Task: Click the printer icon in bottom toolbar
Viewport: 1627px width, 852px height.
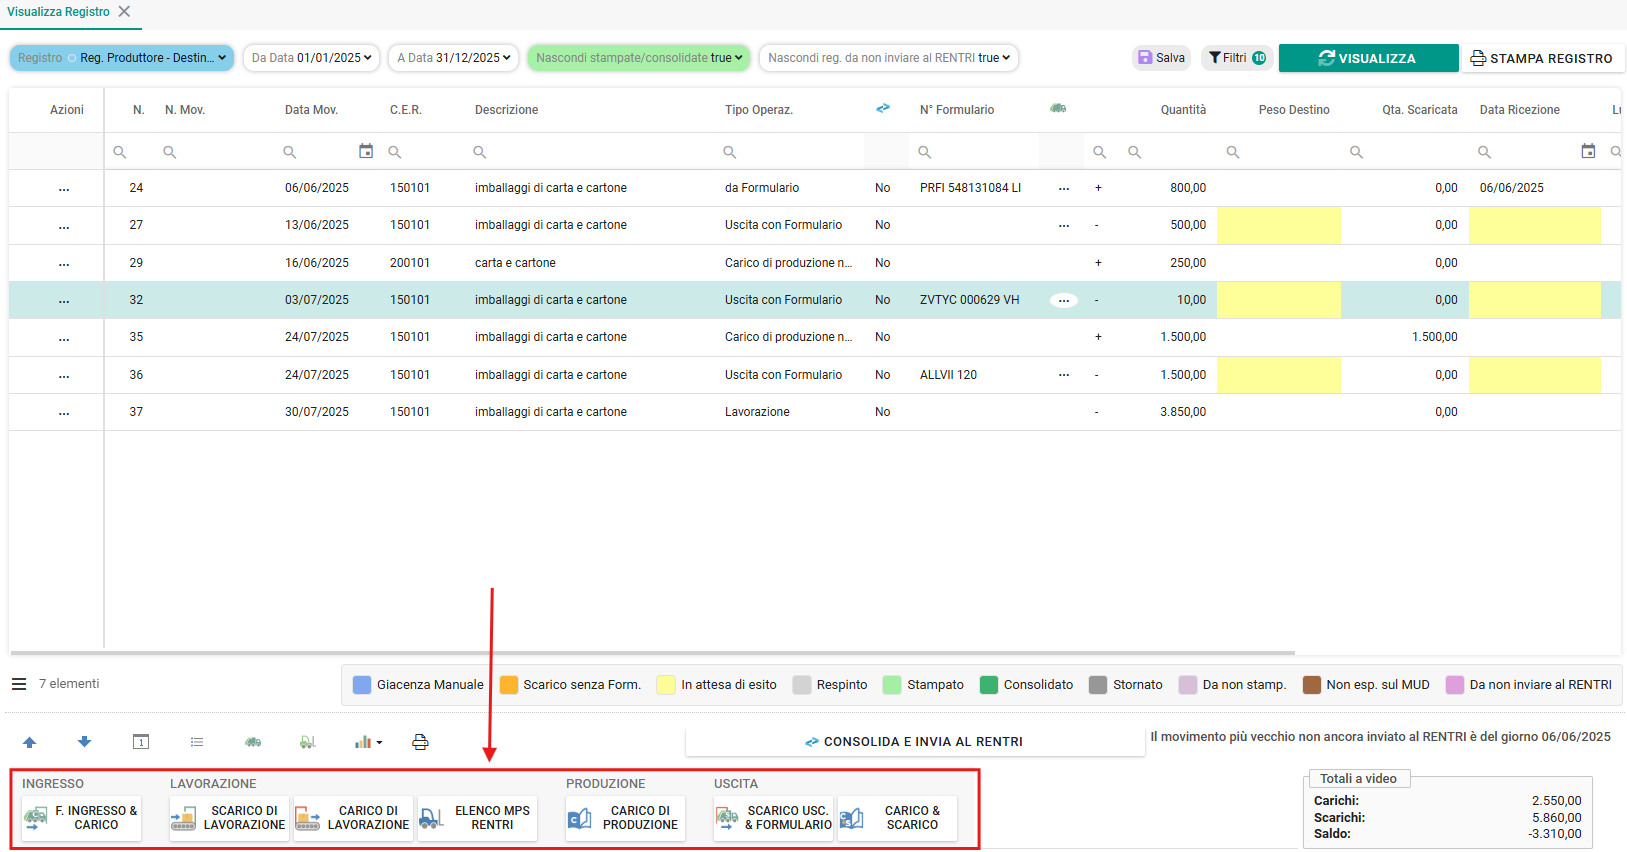Action: coord(420,742)
